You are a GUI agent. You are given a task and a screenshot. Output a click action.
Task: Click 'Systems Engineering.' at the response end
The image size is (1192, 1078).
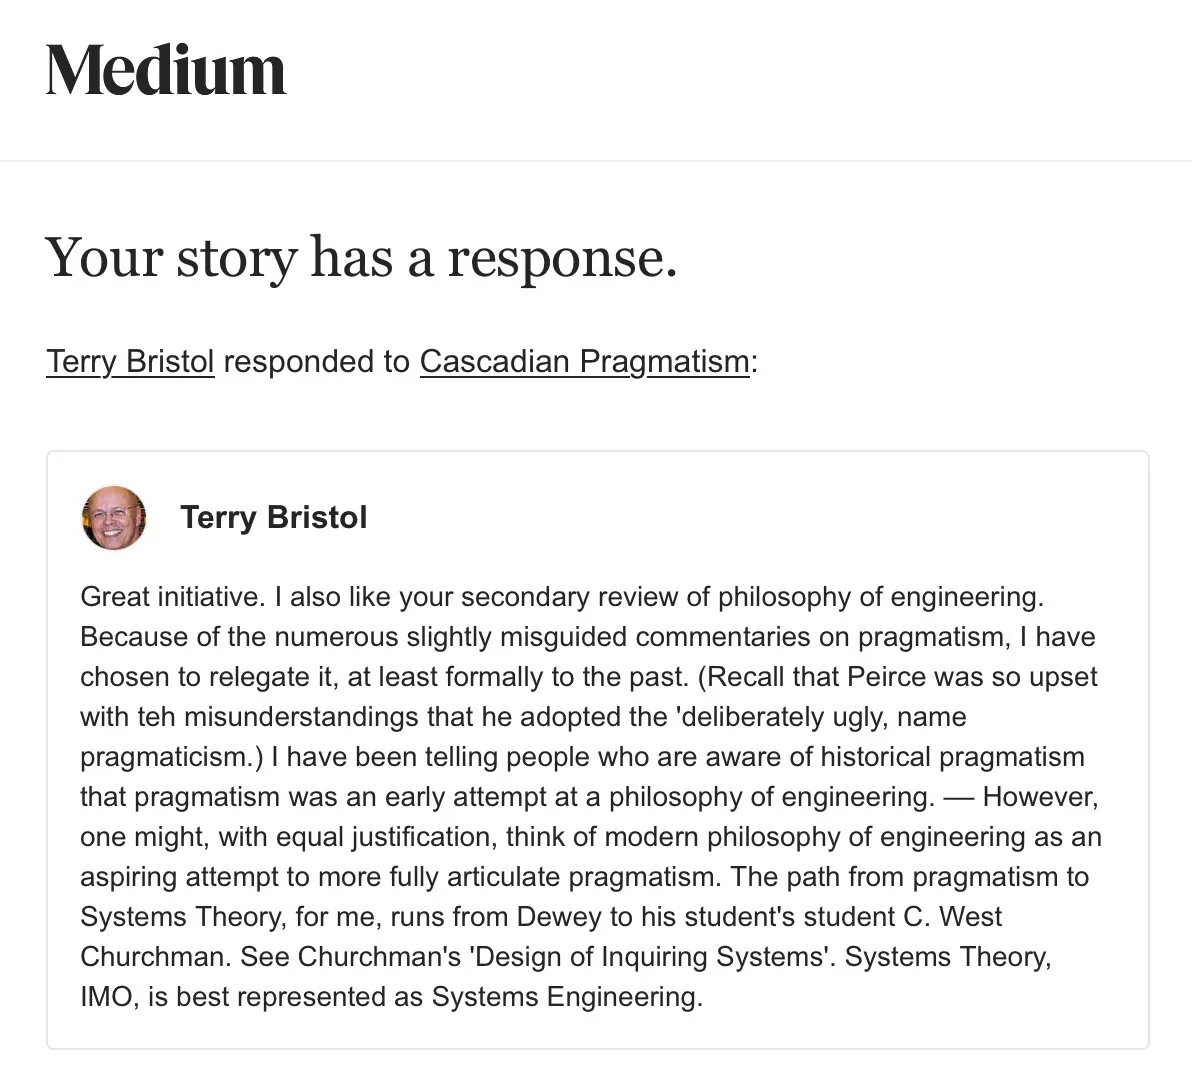point(567,997)
